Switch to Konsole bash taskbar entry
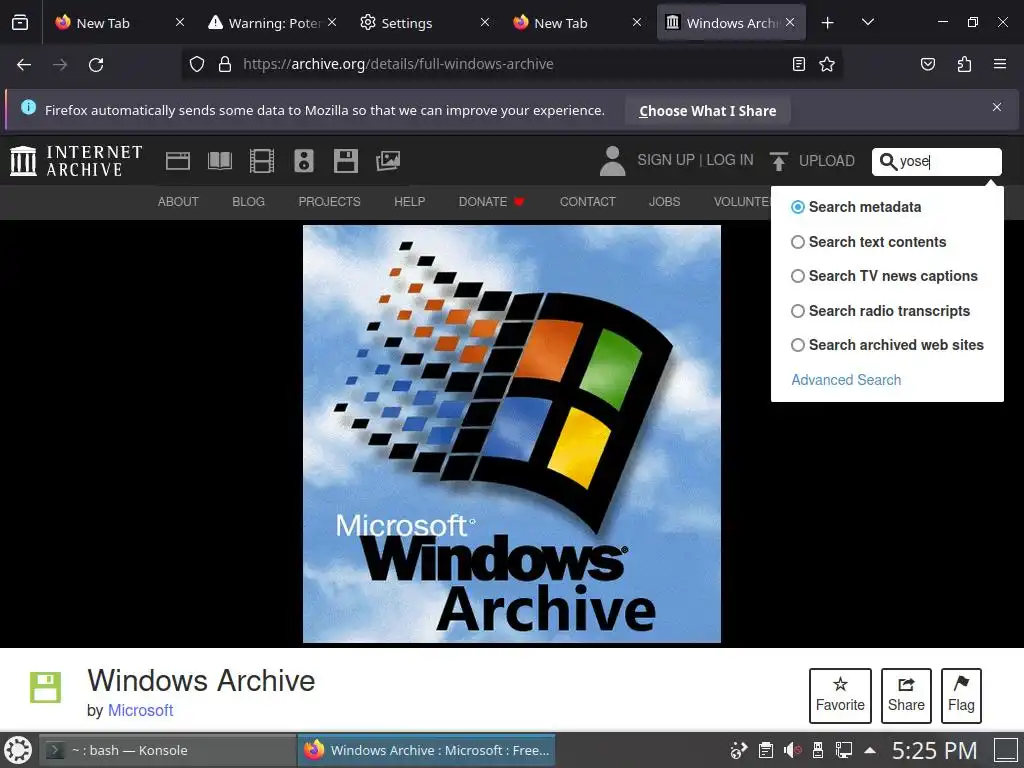 tap(168, 750)
